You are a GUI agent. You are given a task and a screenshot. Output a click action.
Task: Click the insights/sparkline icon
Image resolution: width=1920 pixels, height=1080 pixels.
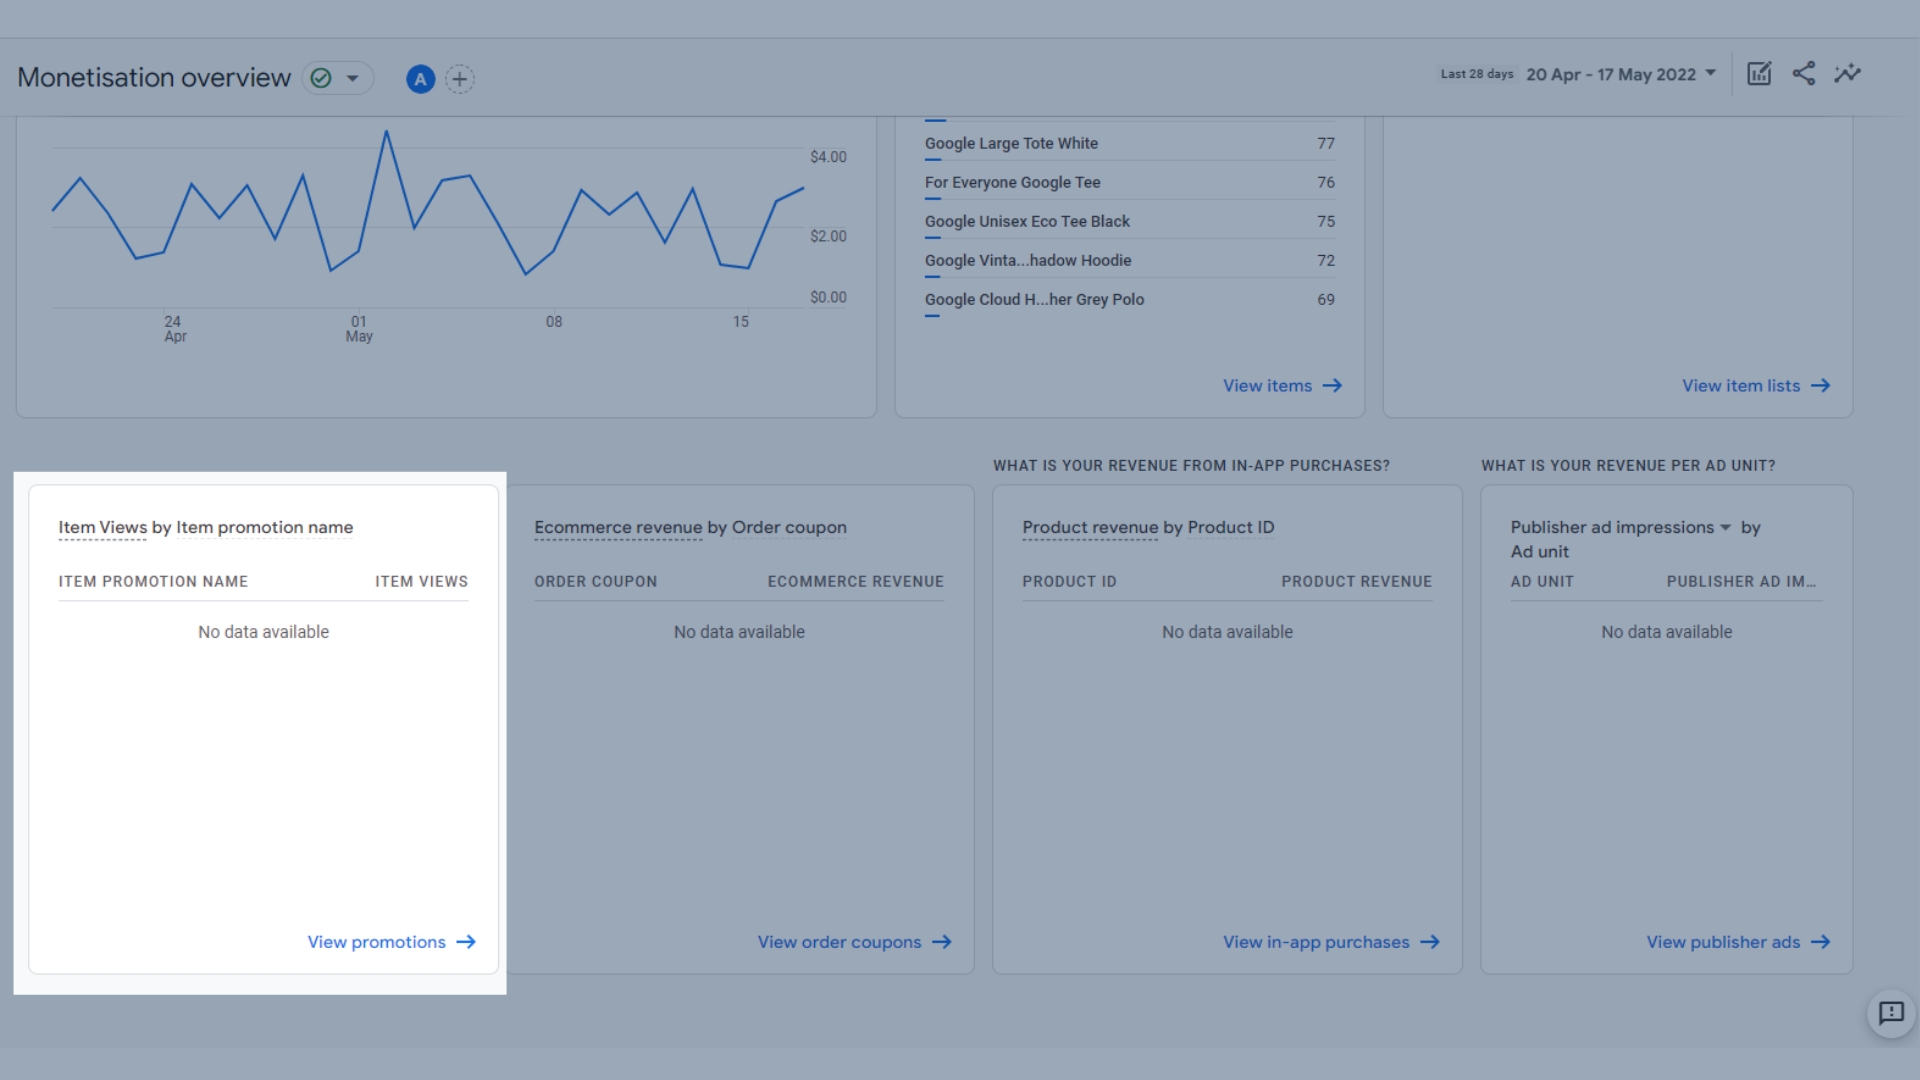1847,73
